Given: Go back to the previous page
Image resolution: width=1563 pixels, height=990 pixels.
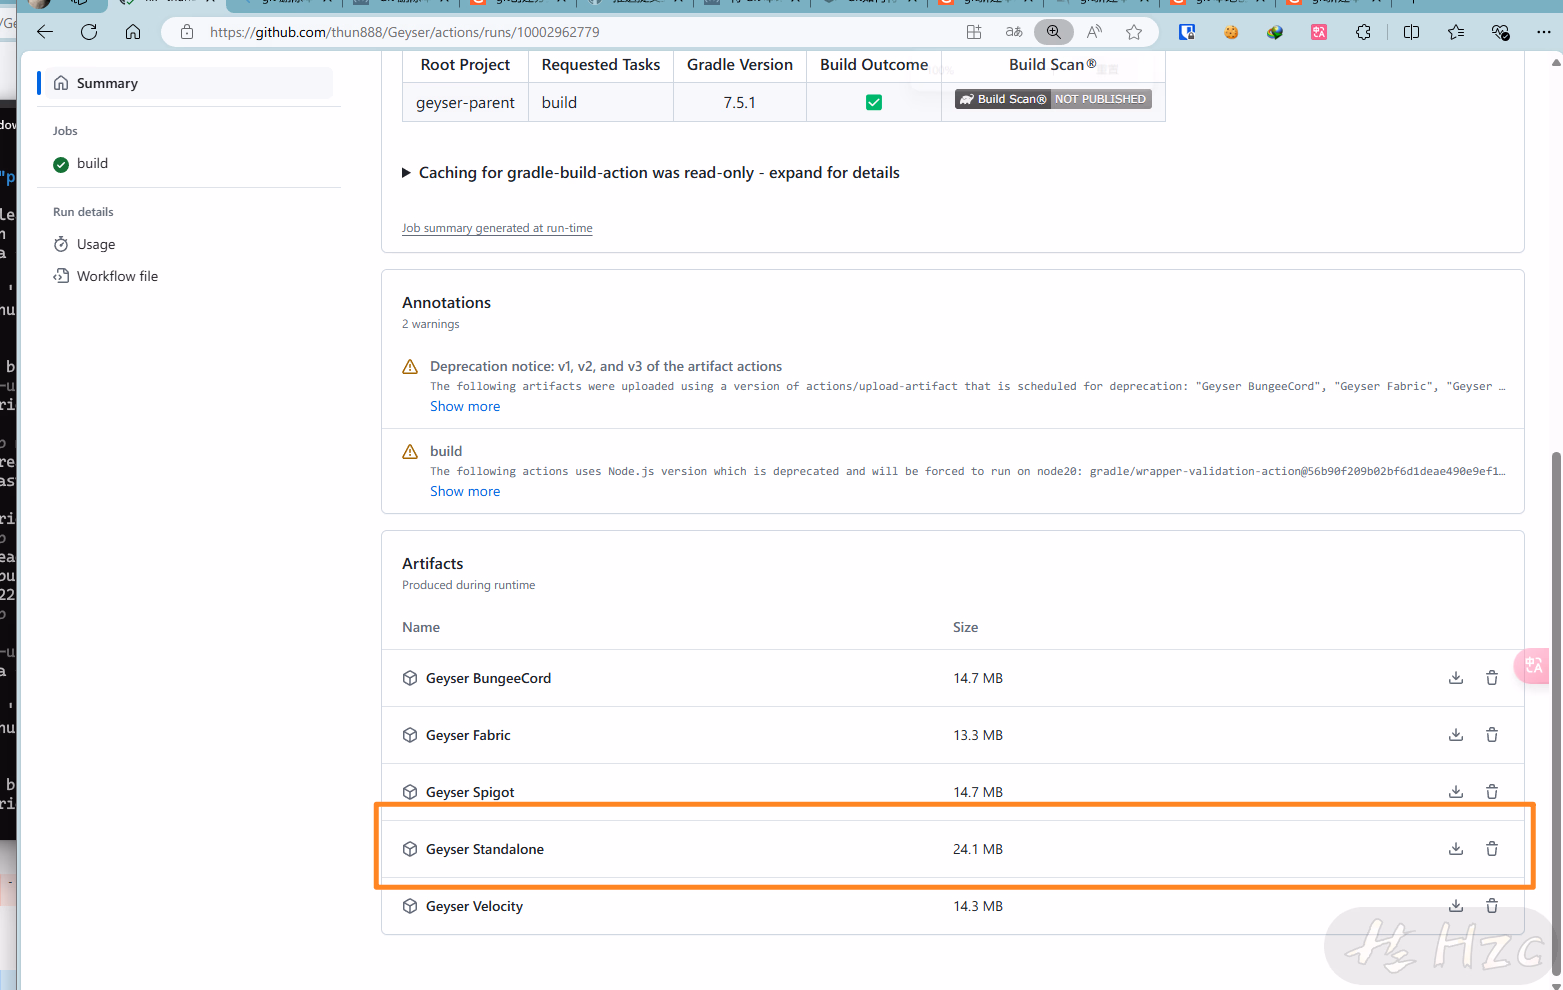Looking at the screenshot, I should (x=45, y=32).
